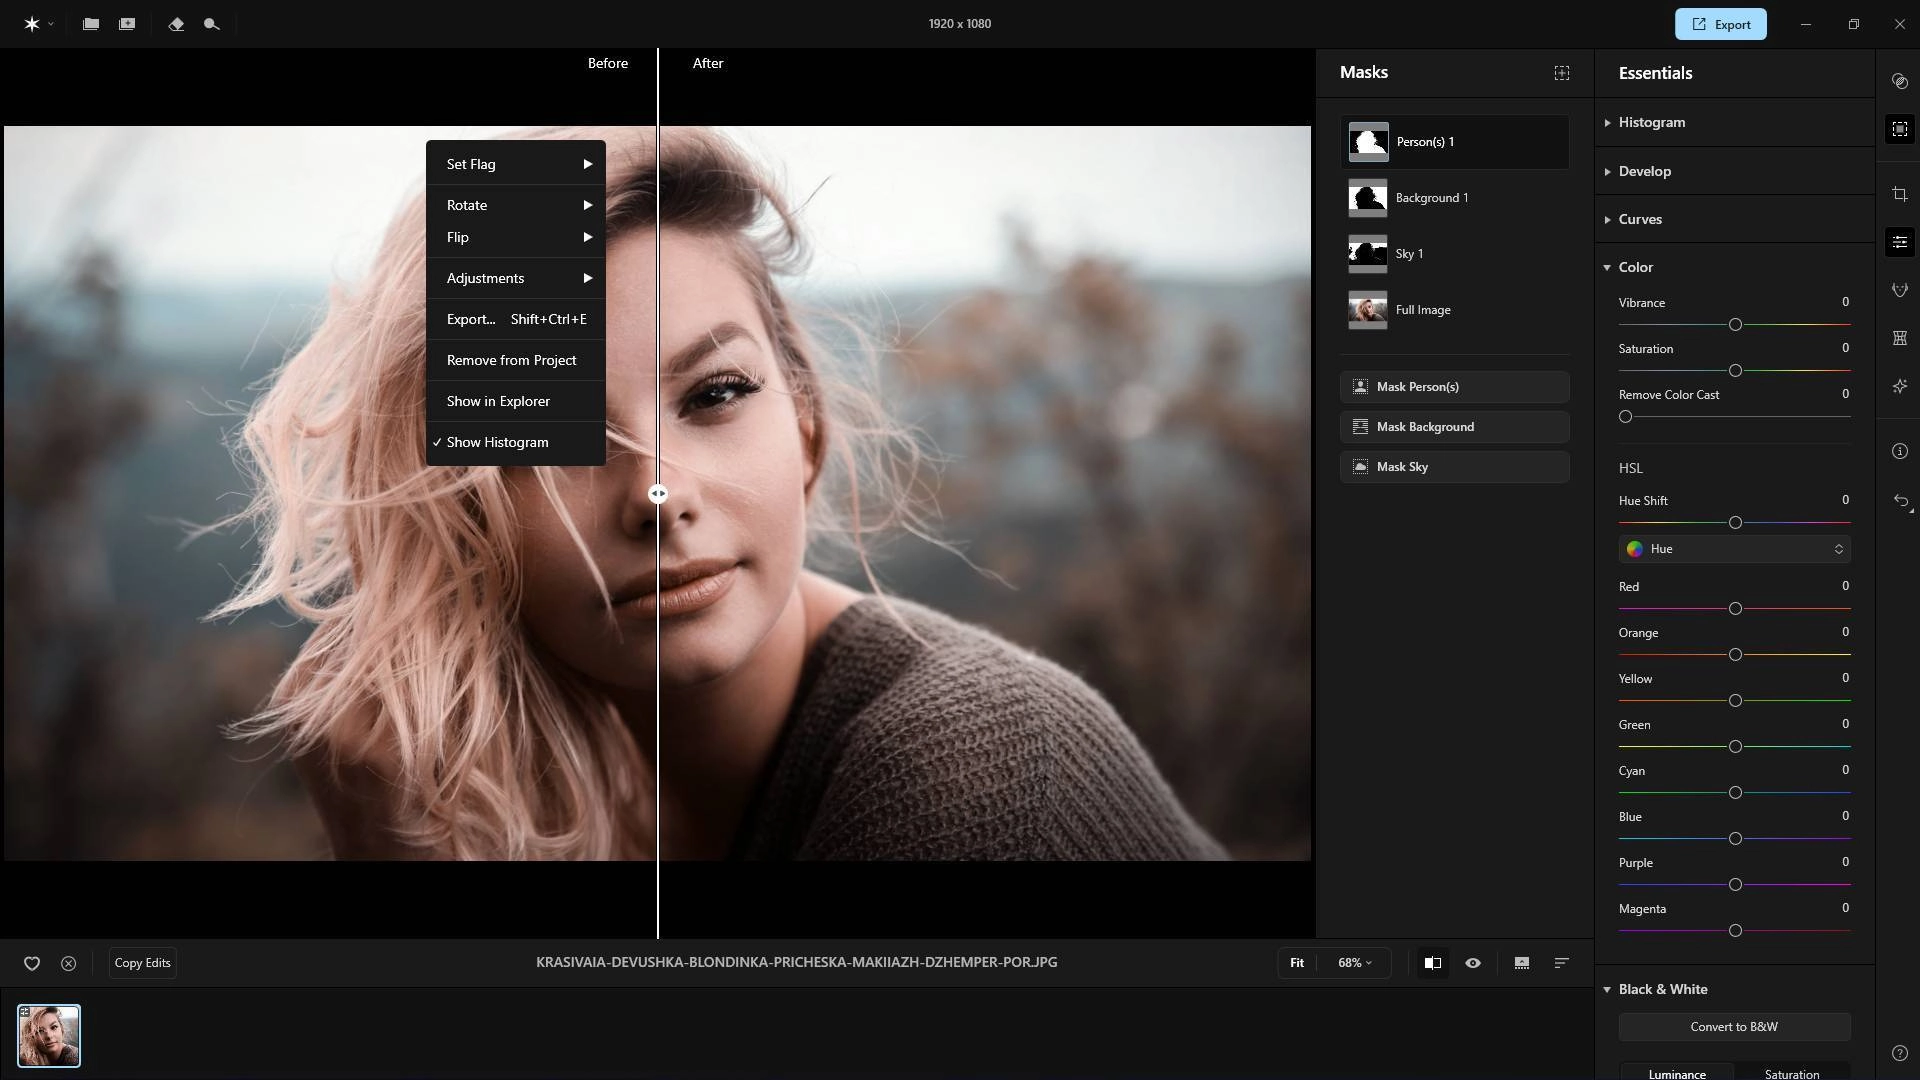Screen dimensions: 1920x1080
Task: Choose Export... in context menu
Action: tap(516, 319)
